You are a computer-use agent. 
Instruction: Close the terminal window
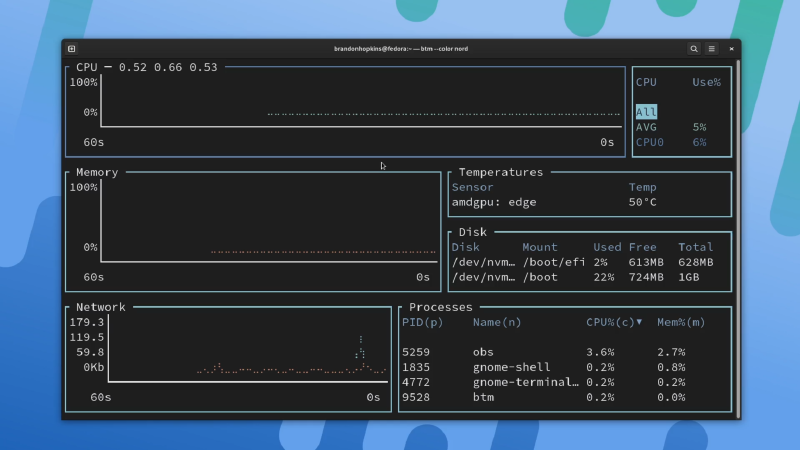731,48
